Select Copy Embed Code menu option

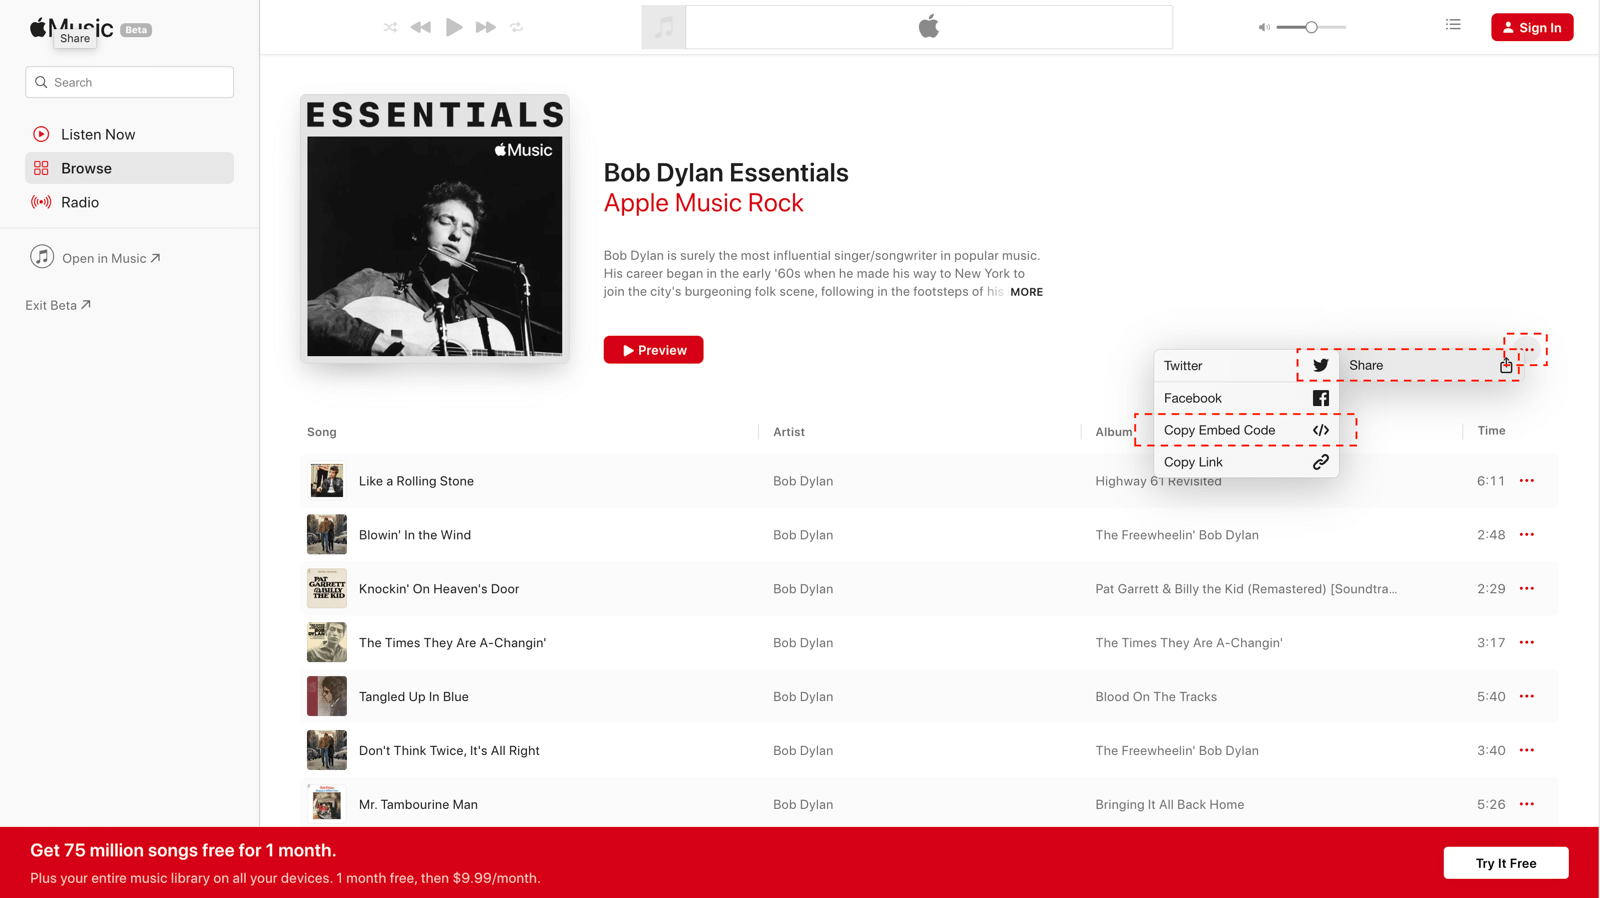[x=1245, y=430]
